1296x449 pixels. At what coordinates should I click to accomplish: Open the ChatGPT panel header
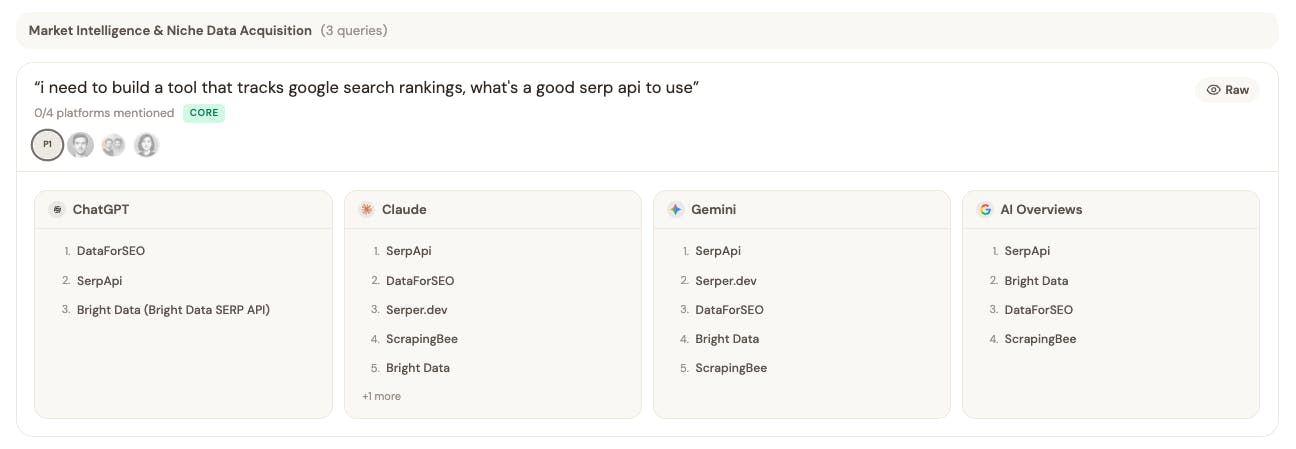point(100,210)
